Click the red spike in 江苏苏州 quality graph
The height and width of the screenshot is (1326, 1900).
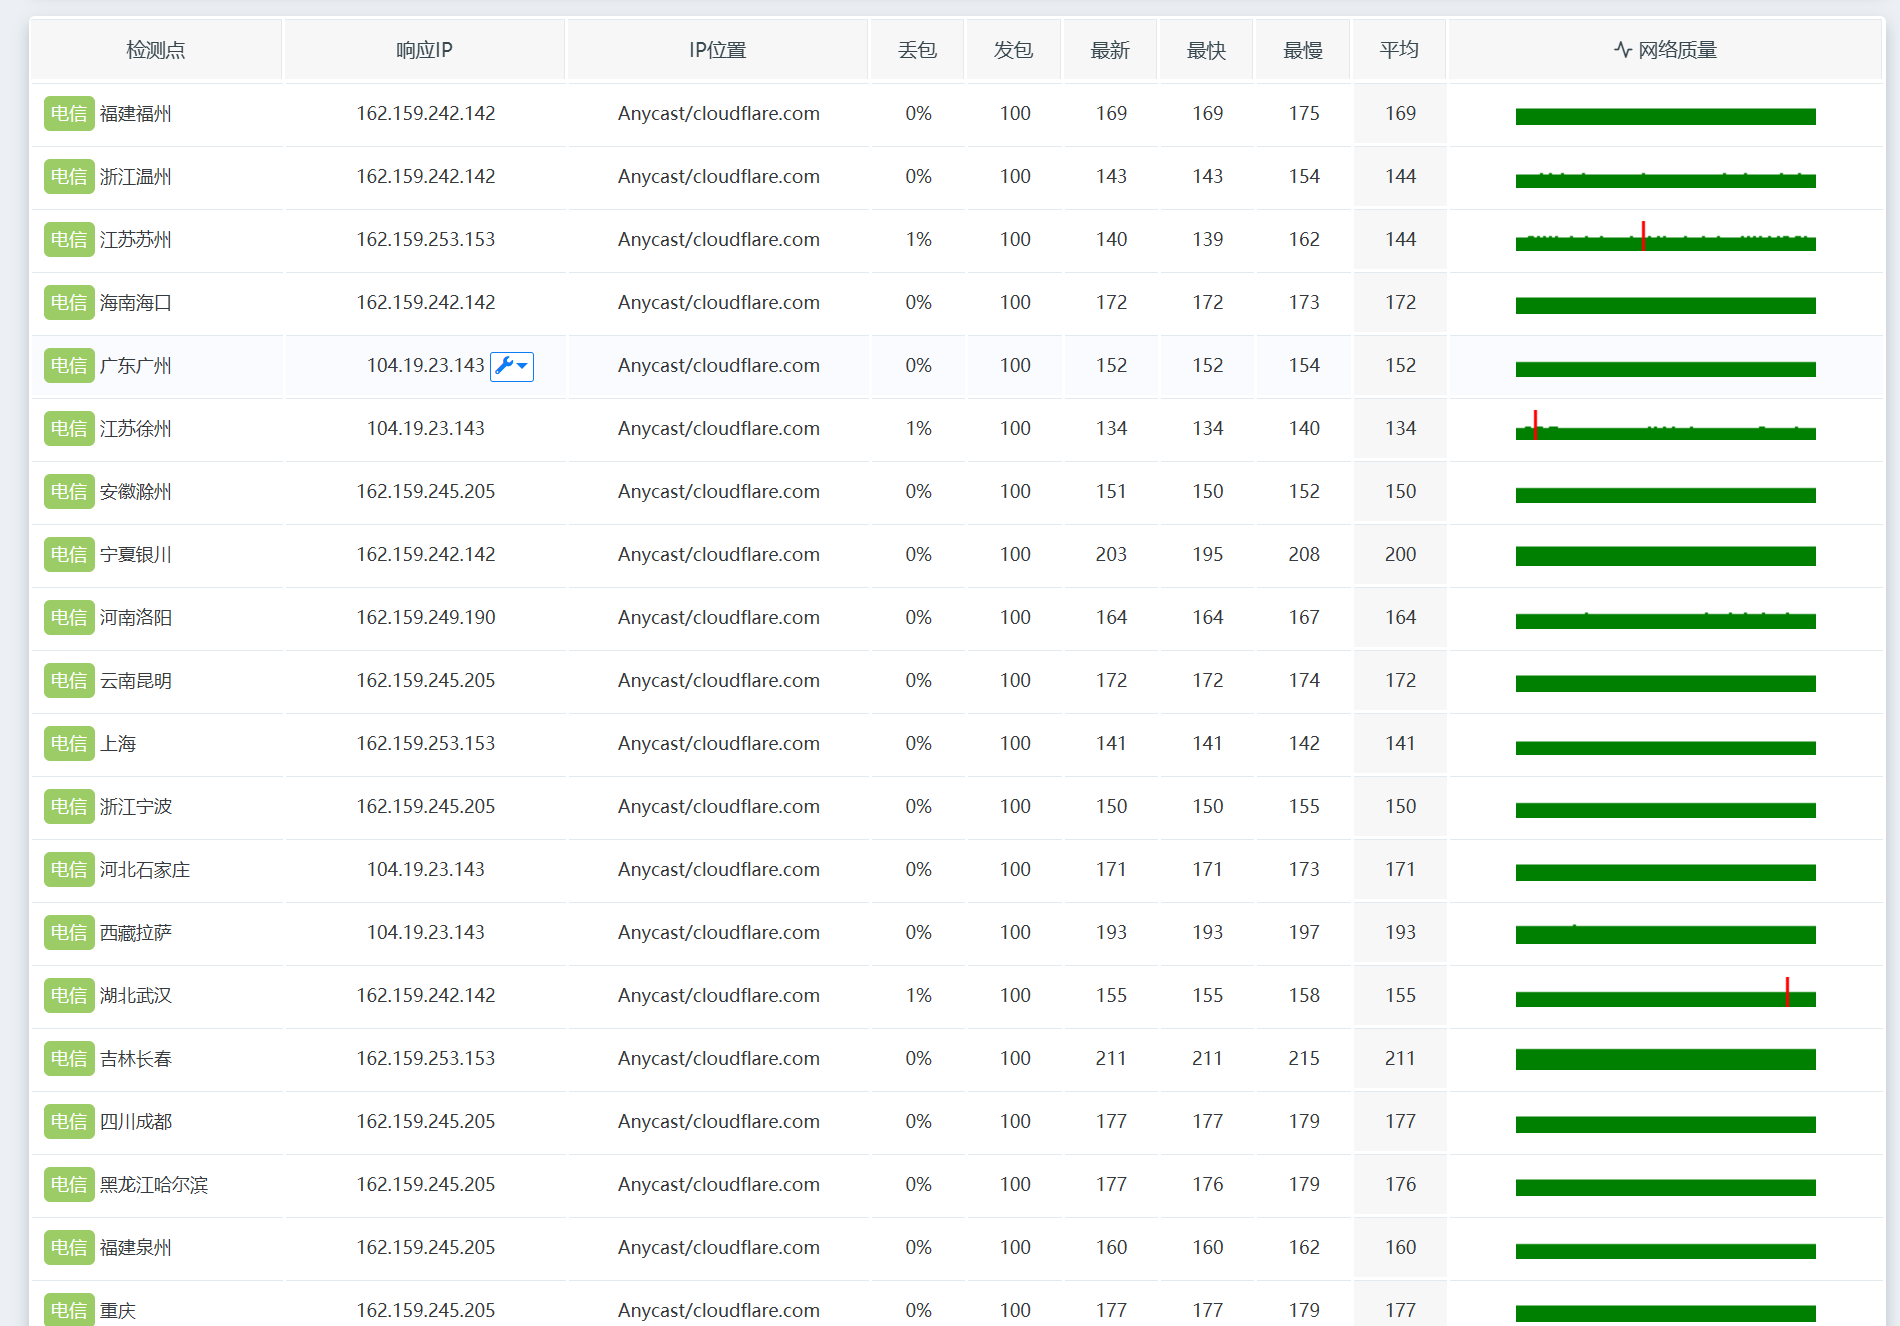click(x=1643, y=236)
